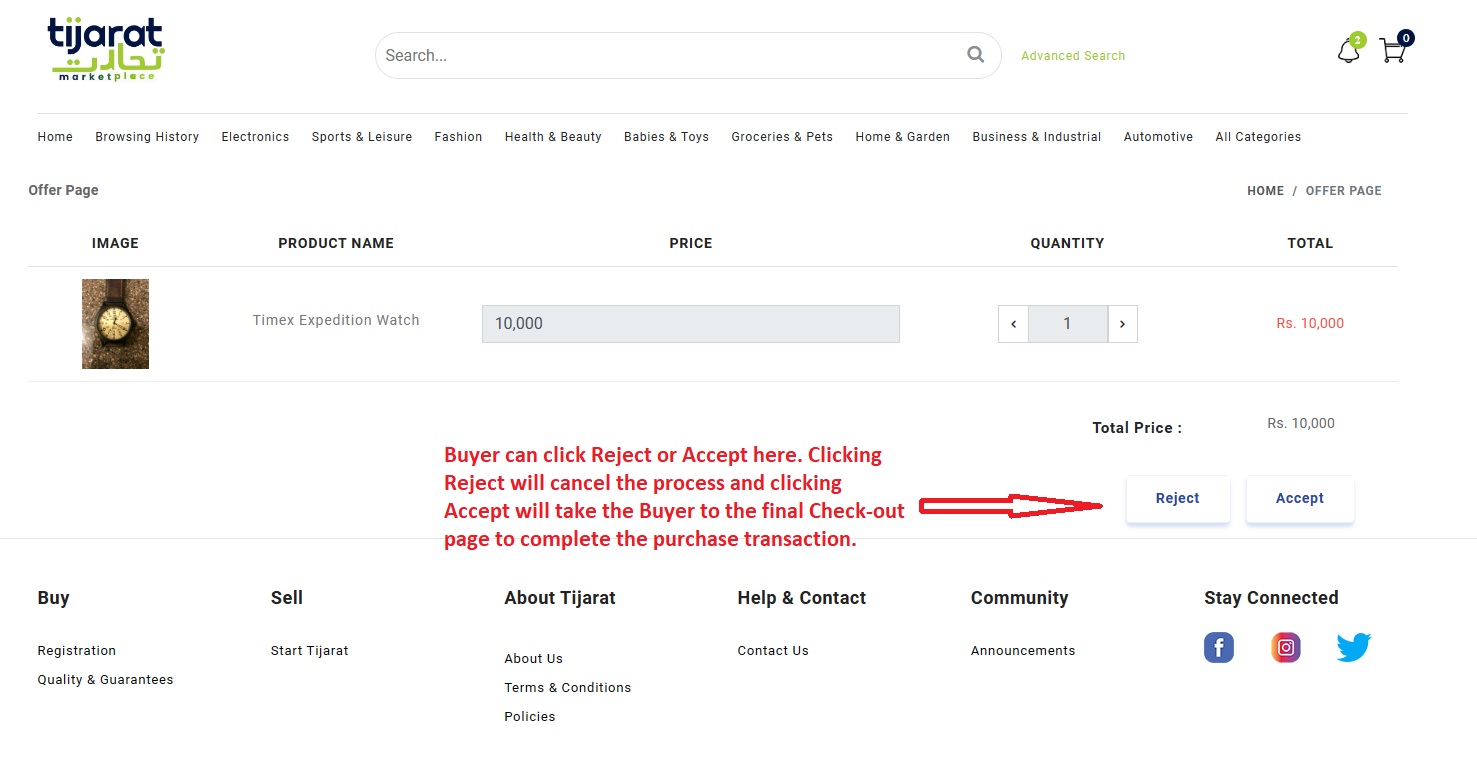
Task: Click the row total 'Rs. 10,000' in red
Action: 1310,324
